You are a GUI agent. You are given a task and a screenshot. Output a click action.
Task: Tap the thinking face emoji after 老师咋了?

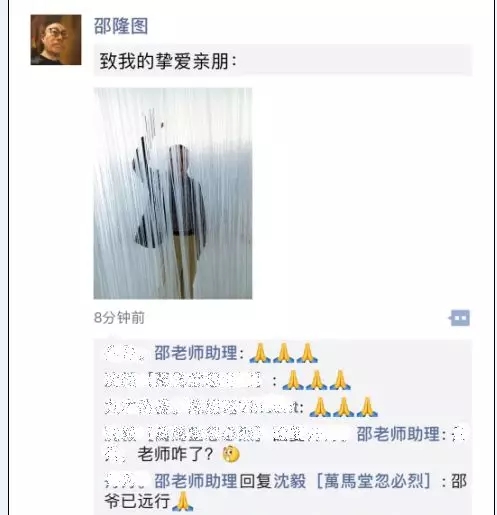(x=231, y=454)
